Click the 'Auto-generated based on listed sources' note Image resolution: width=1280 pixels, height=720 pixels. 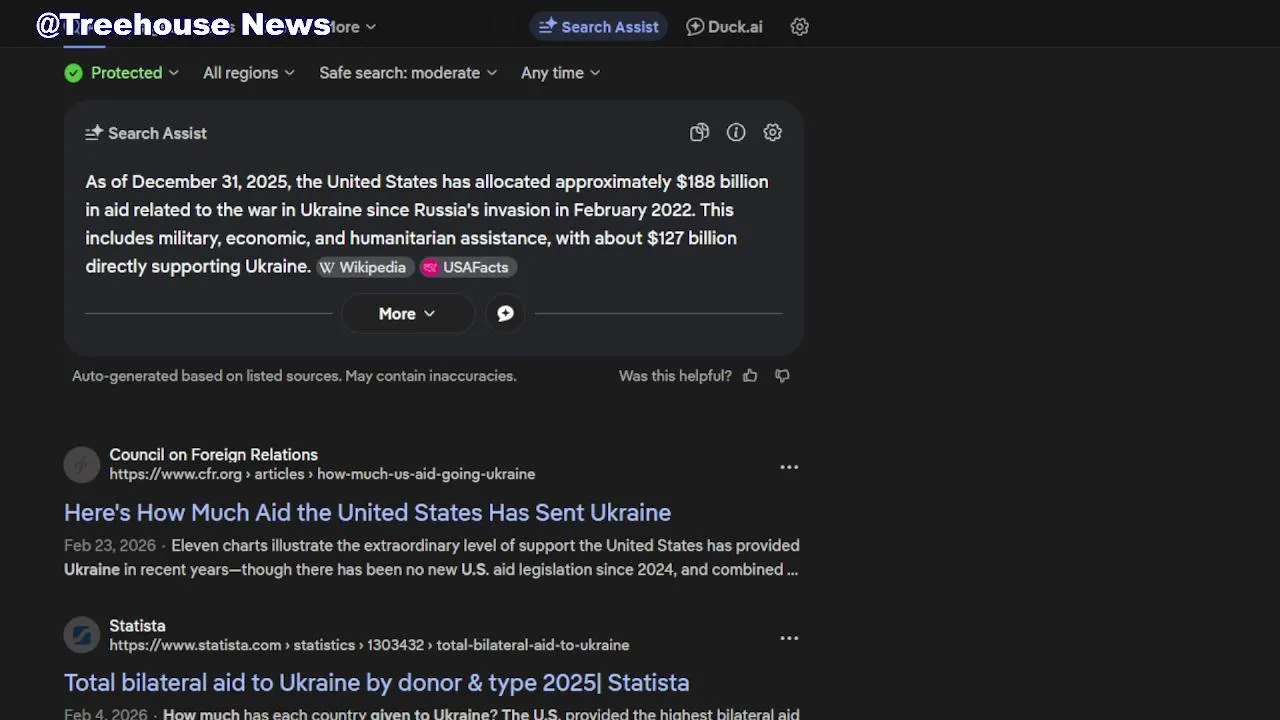tap(294, 376)
